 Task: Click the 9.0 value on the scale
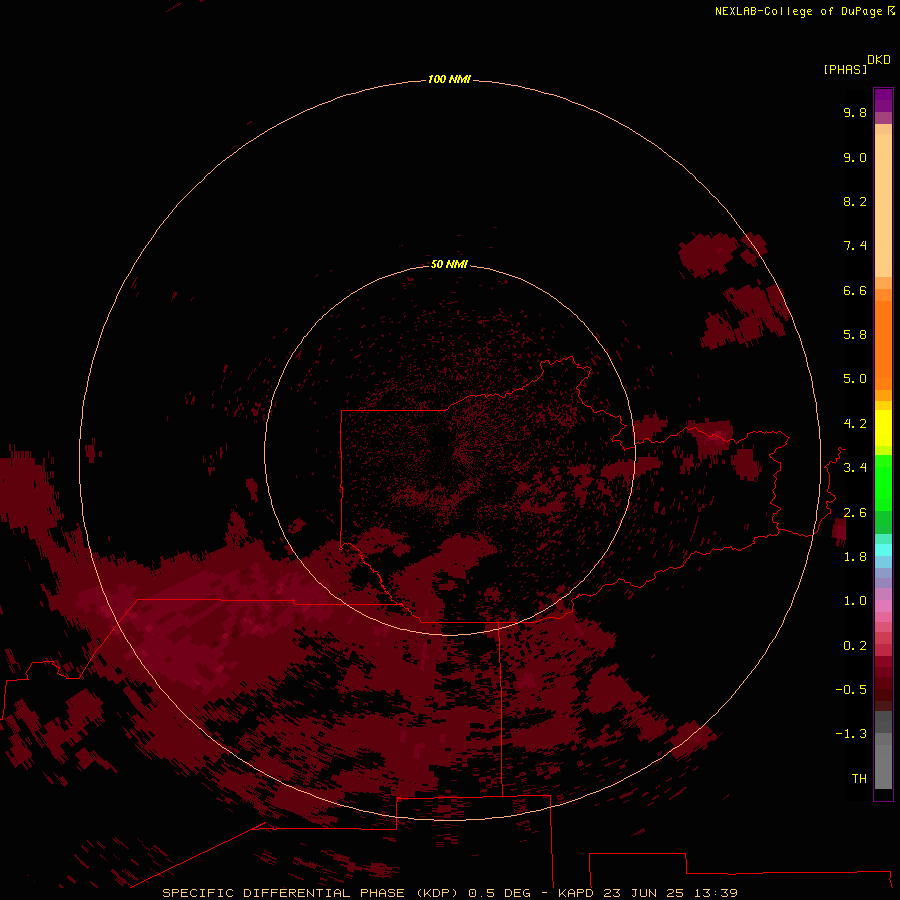coord(855,157)
